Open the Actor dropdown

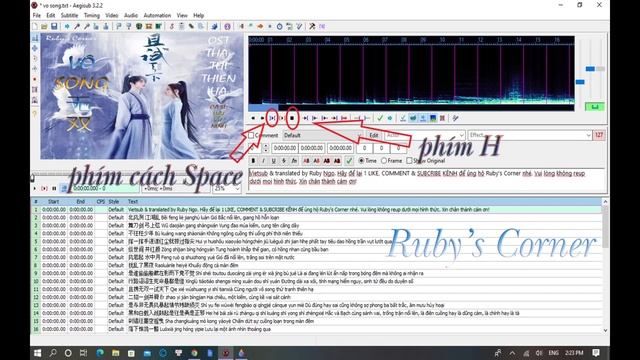click(x=424, y=135)
